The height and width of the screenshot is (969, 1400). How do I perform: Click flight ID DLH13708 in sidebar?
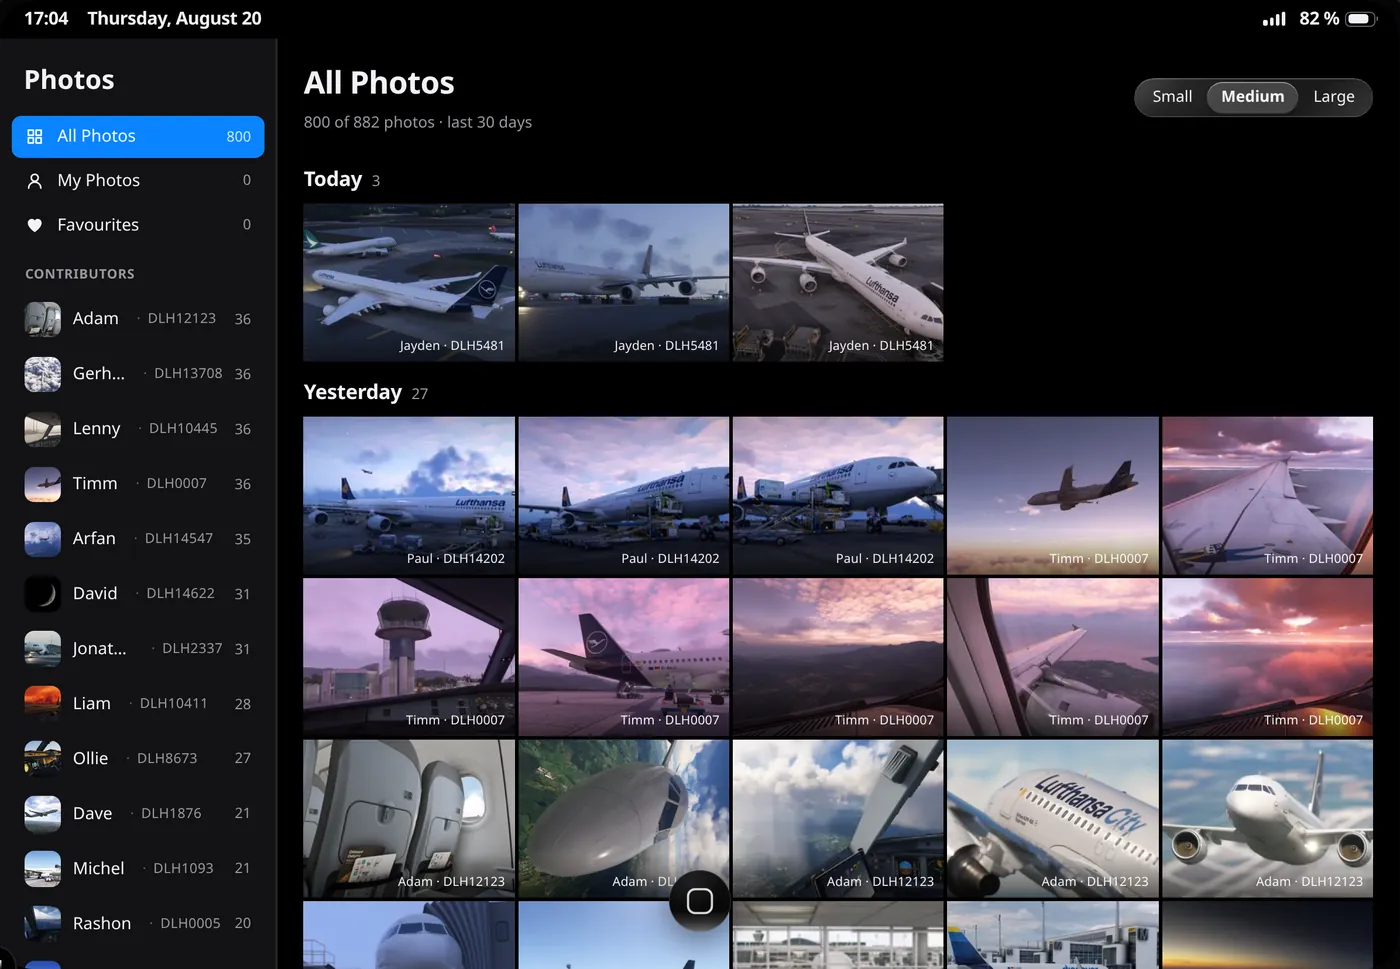188,374
